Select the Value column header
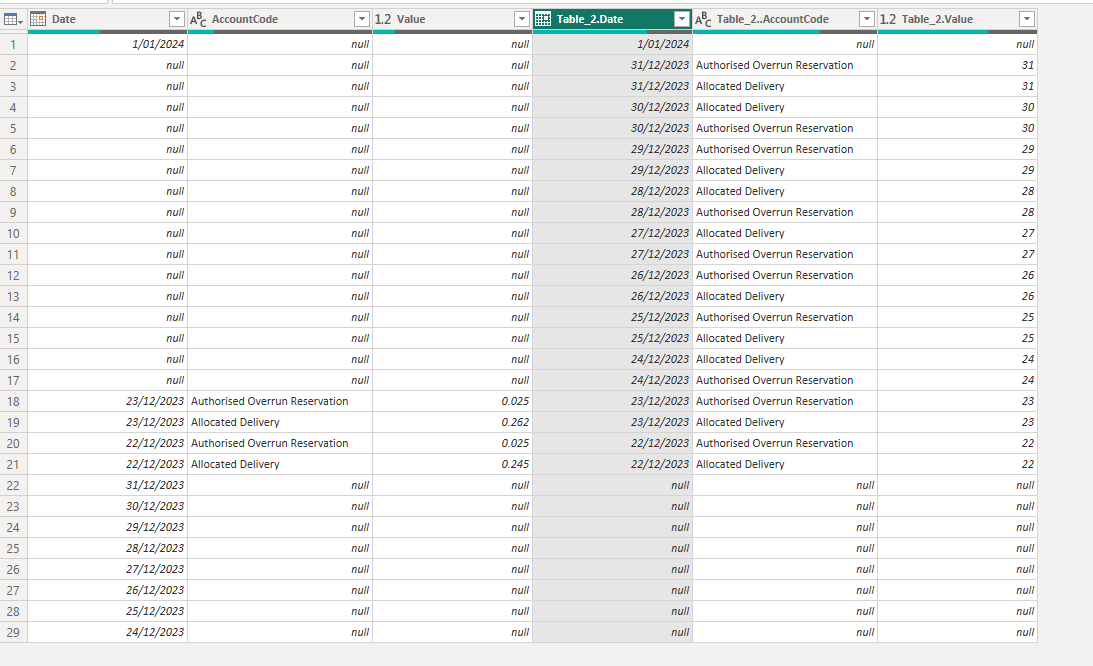Viewport: 1093px width, 666px height. (452, 20)
